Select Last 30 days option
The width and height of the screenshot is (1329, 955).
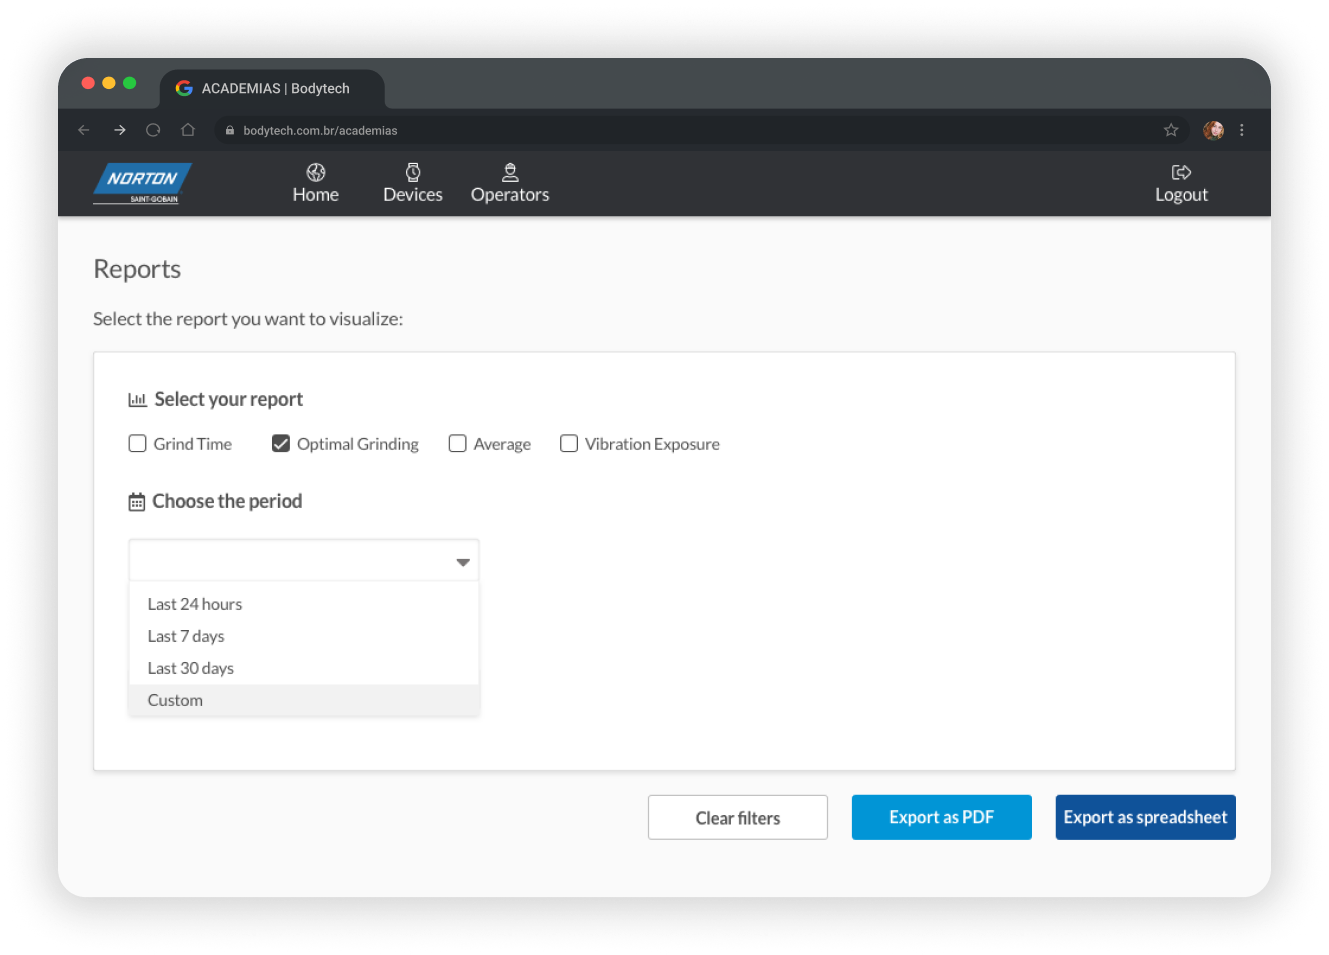304,668
